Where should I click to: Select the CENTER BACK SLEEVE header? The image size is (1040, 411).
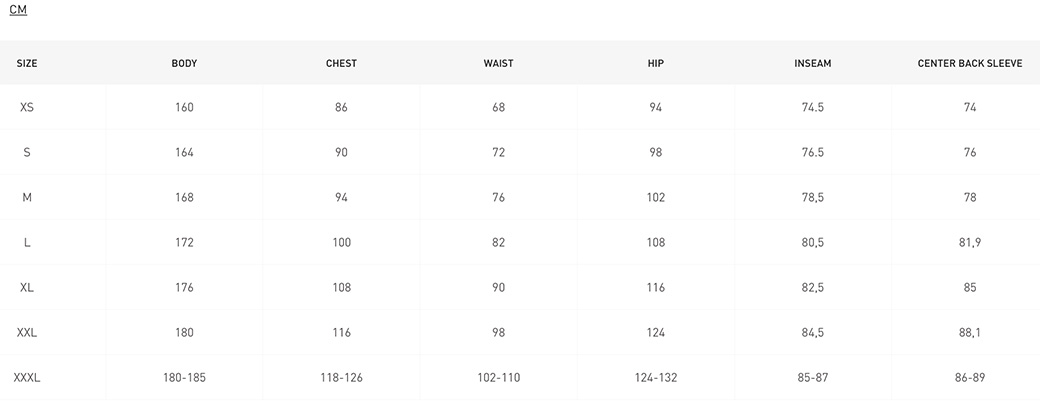970,64
